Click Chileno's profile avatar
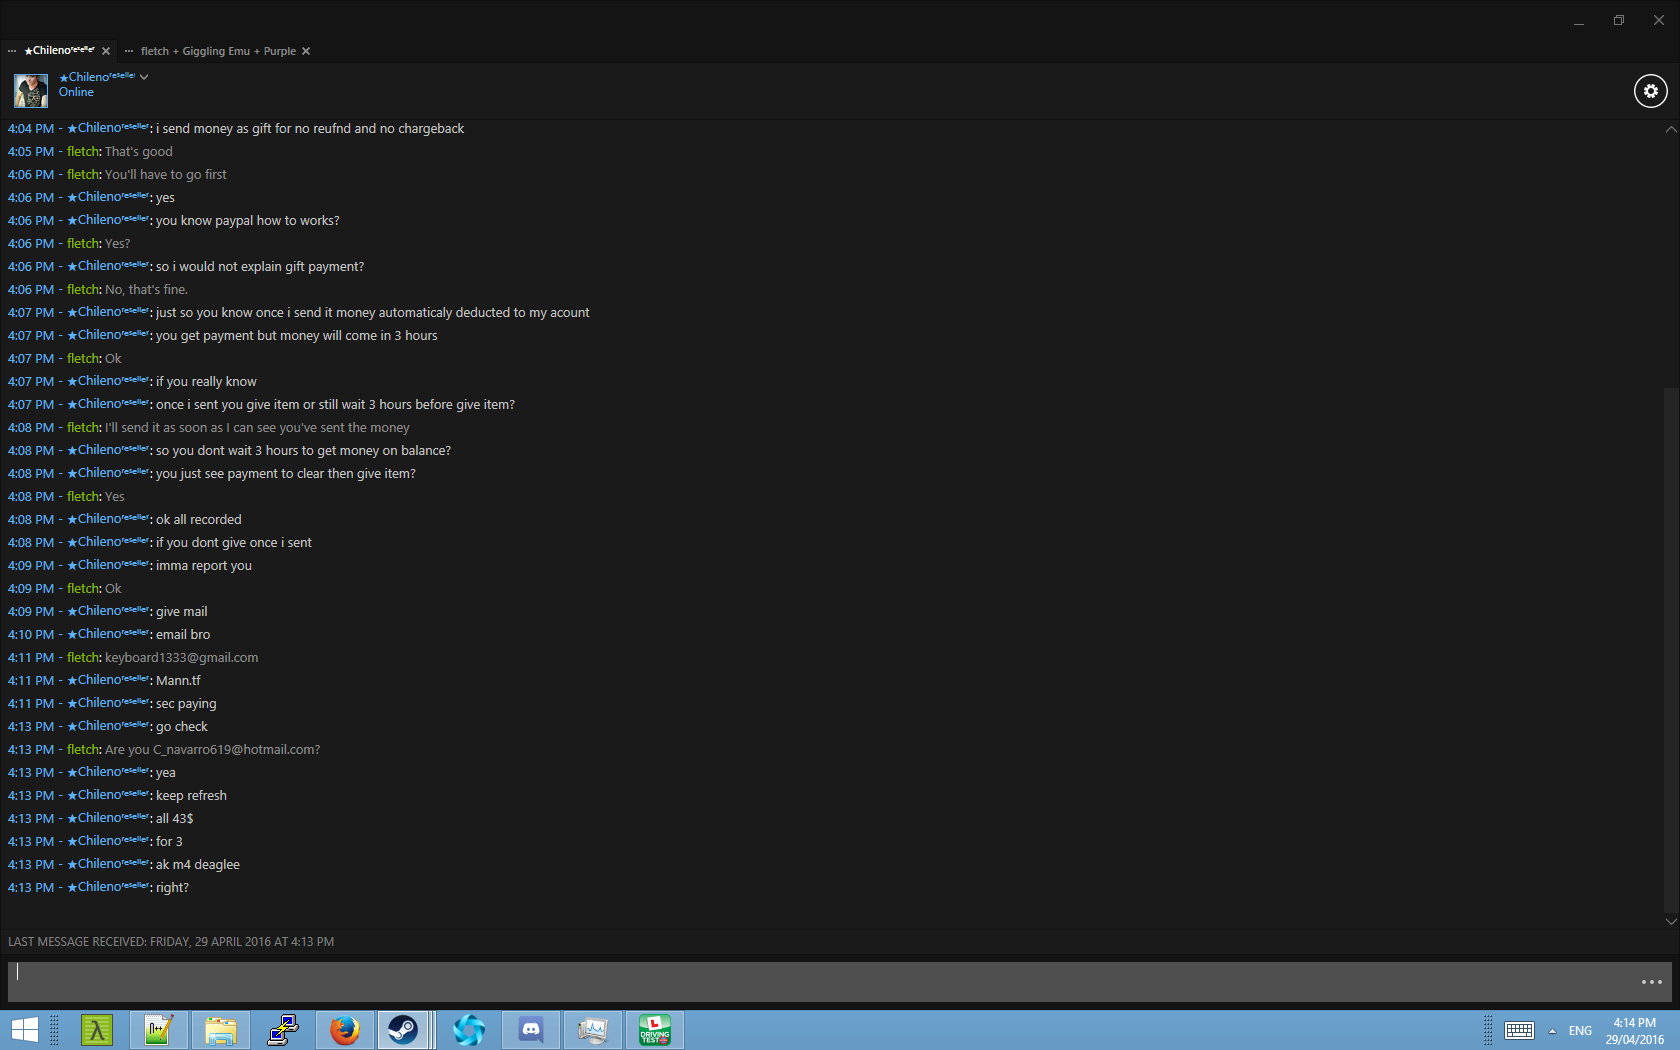The height and width of the screenshot is (1050, 1680). (31, 91)
